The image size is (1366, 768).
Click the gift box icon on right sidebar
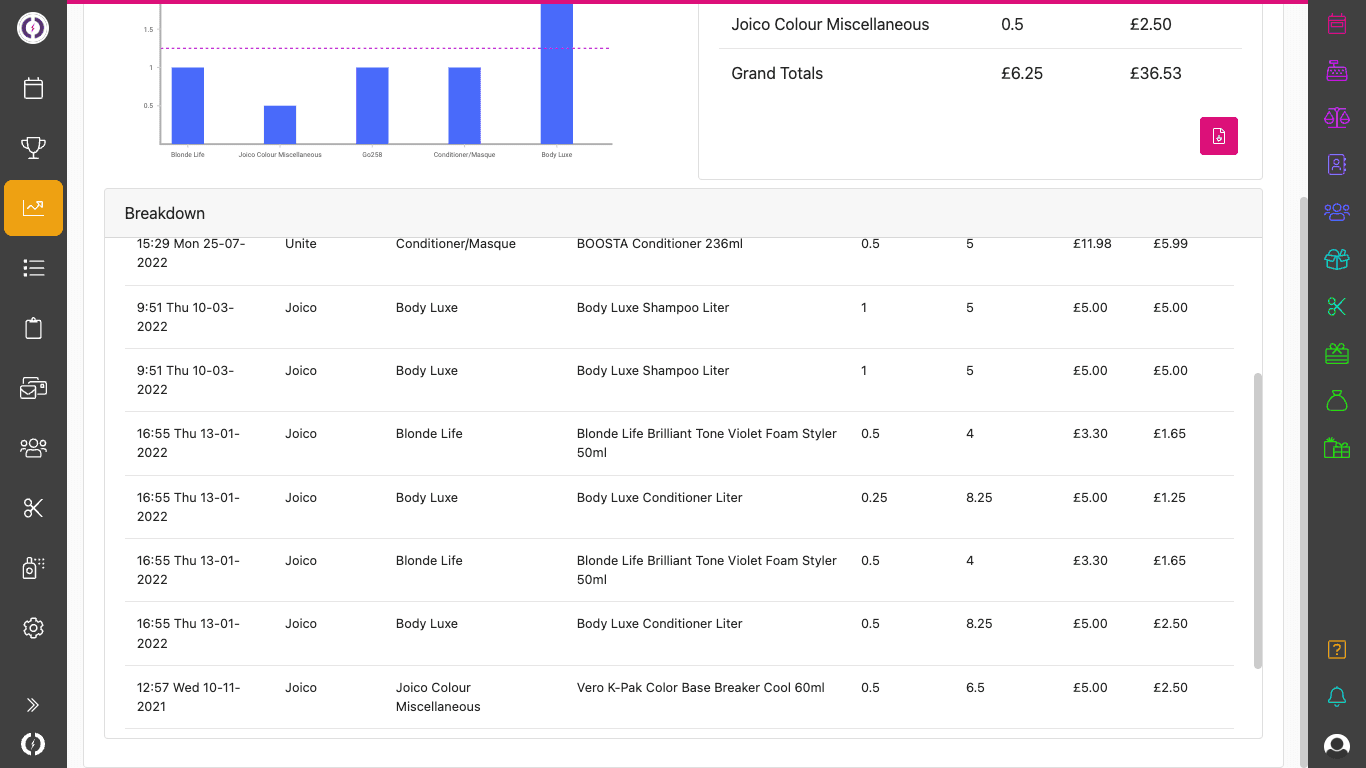(1337, 258)
